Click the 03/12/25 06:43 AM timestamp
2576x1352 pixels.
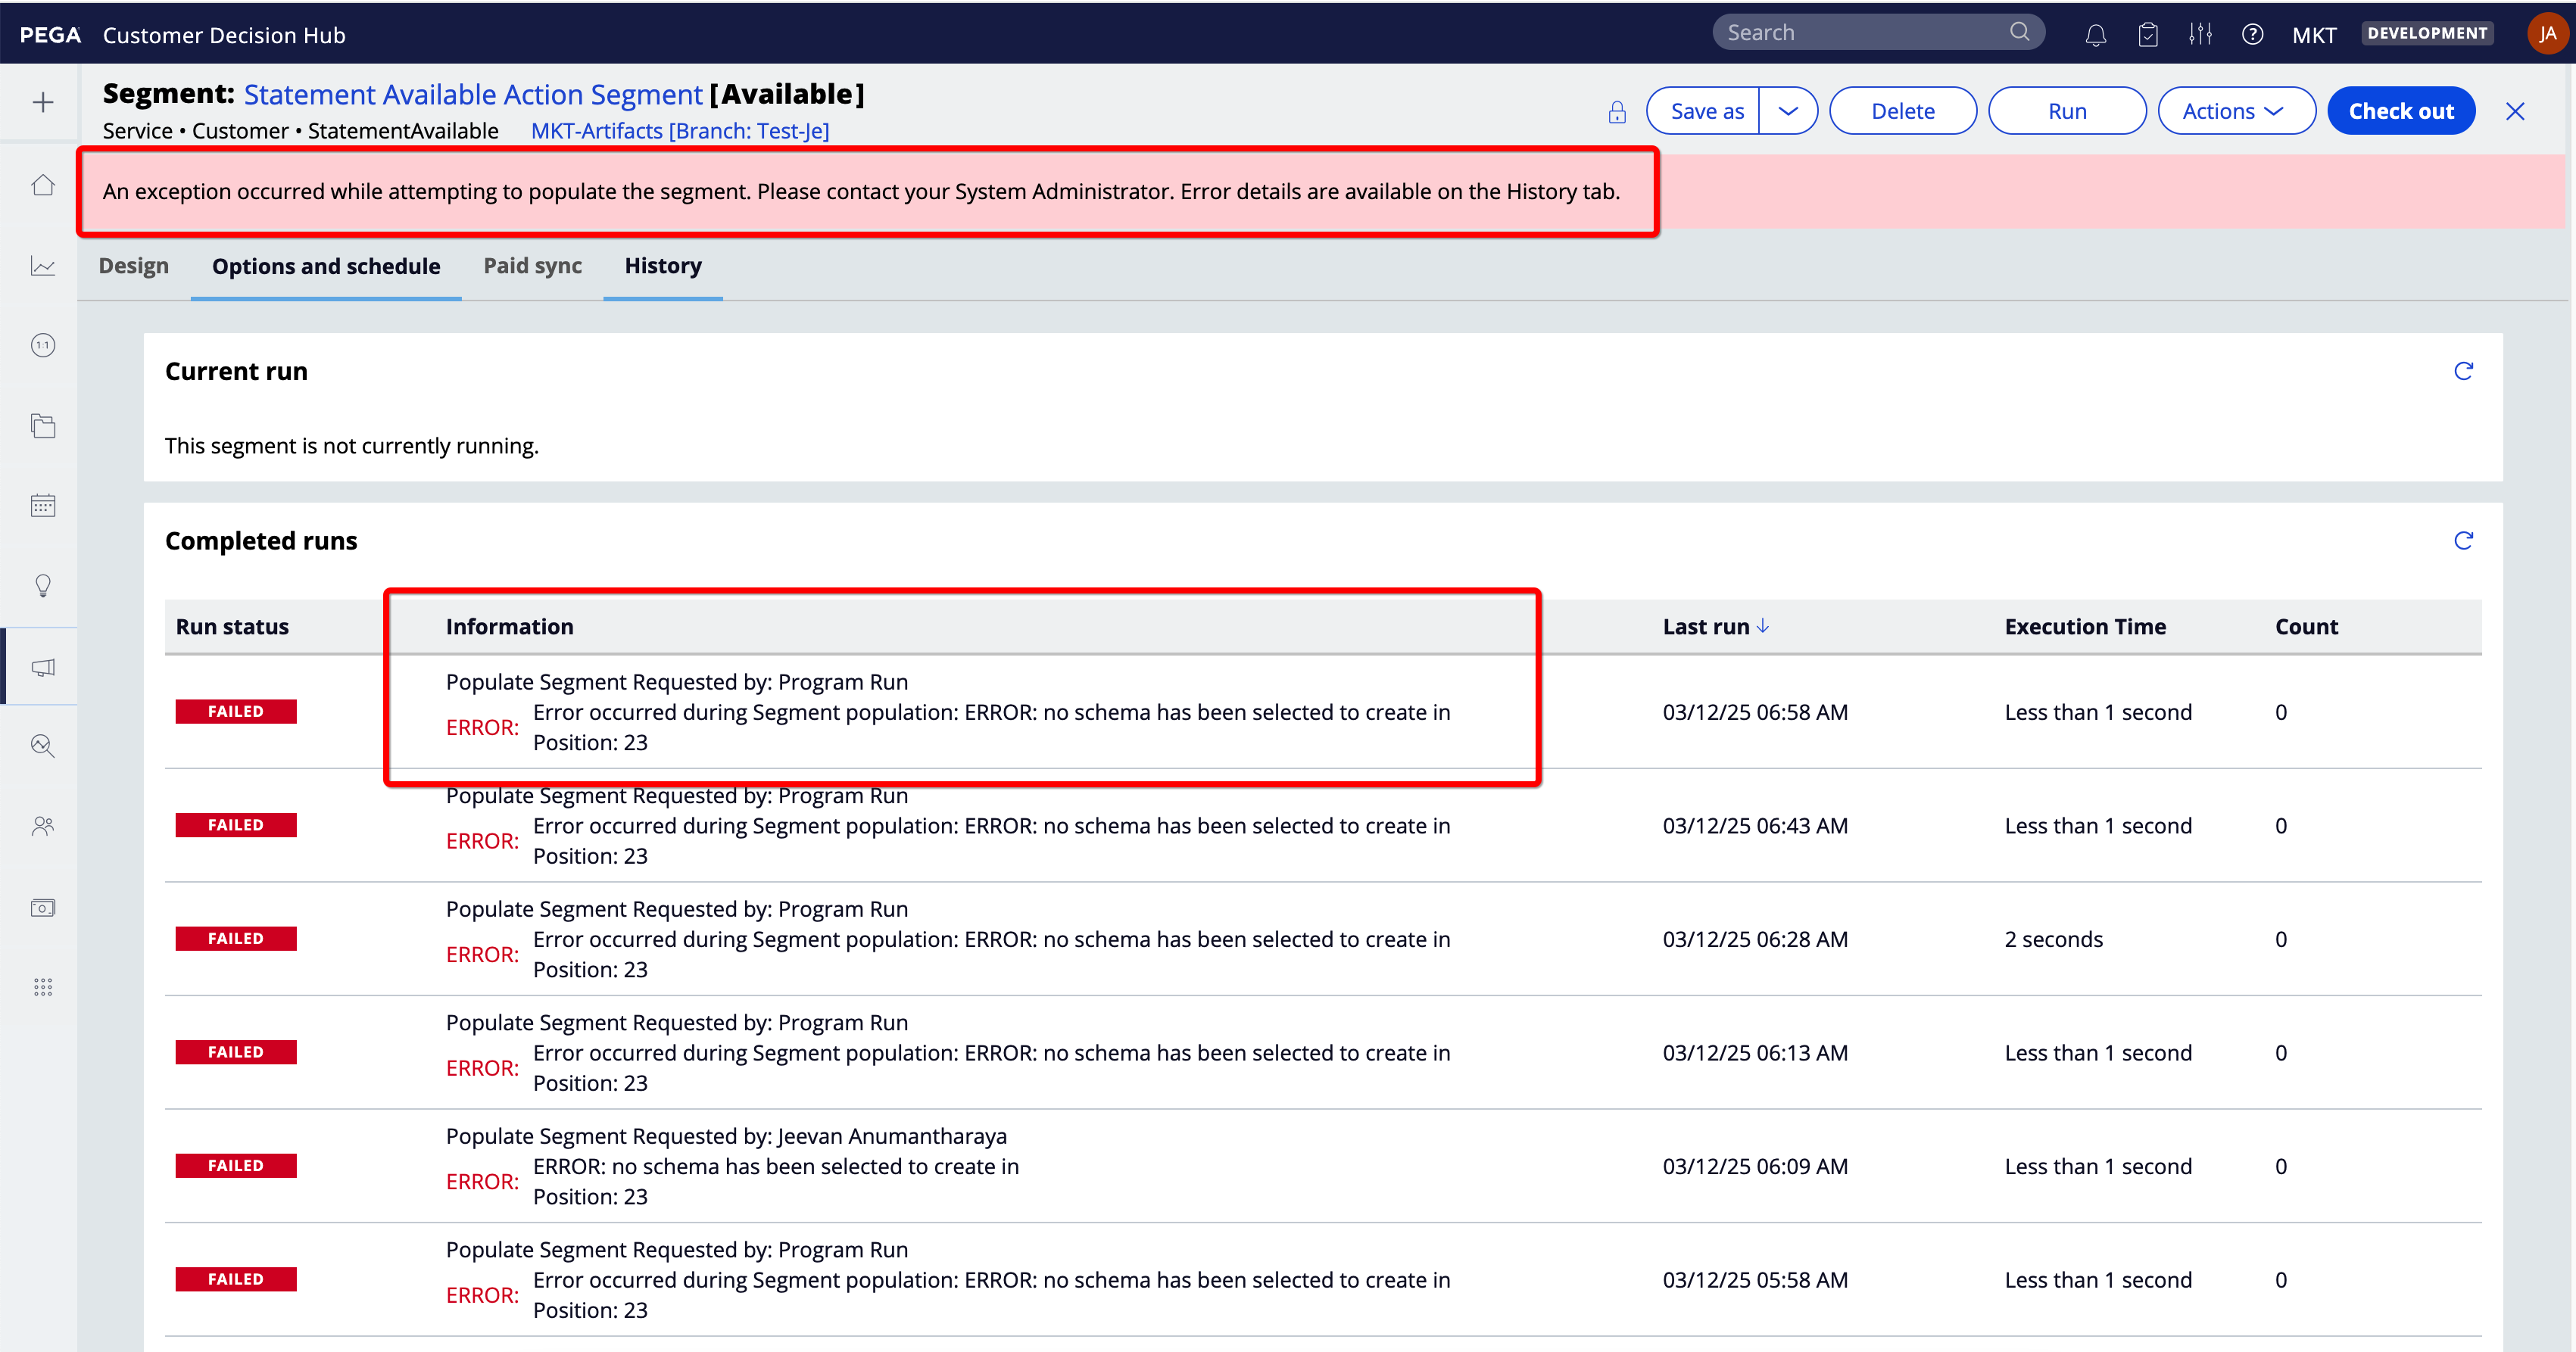pyautogui.click(x=1755, y=826)
